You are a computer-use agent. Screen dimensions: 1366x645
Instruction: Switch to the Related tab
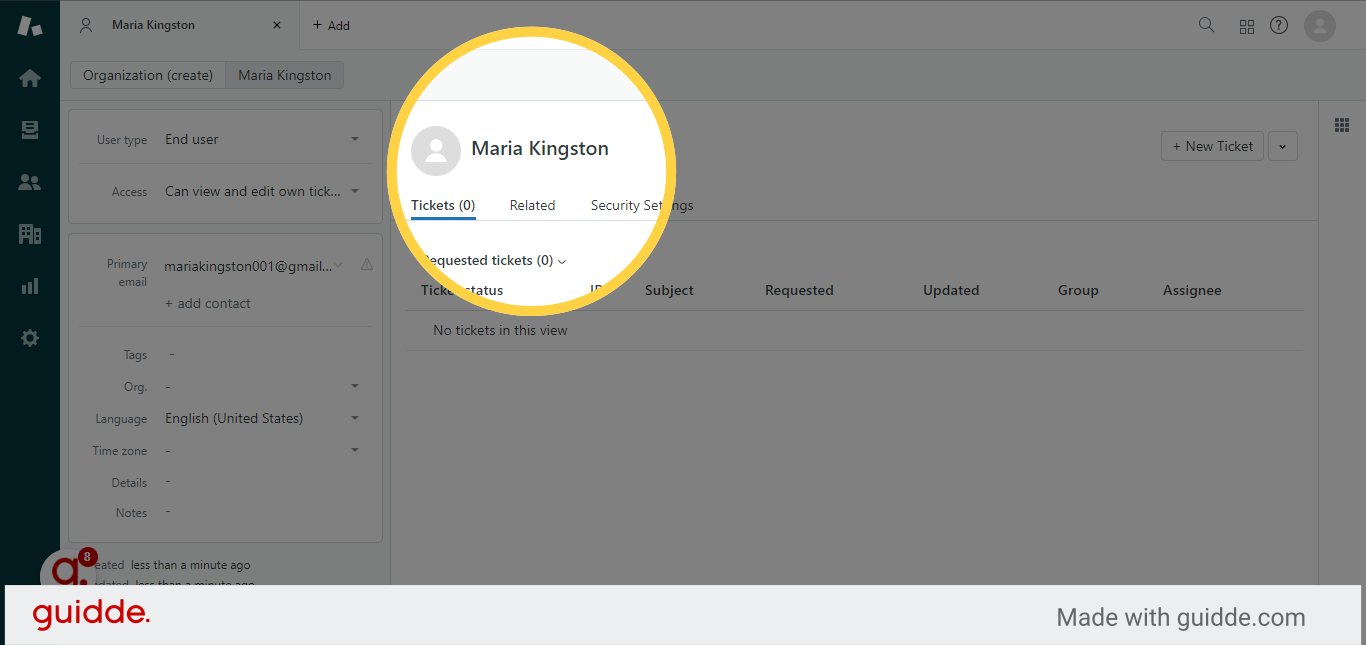pyautogui.click(x=532, y=205)
